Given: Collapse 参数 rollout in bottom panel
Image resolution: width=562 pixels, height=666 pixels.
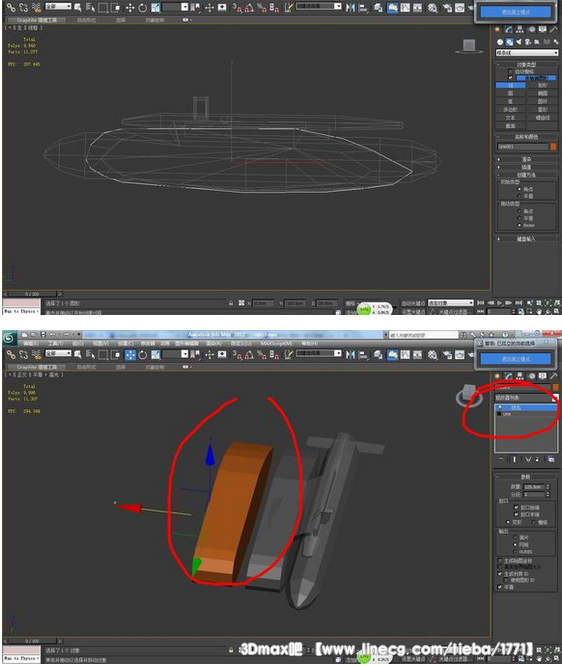Looking at the screenshot, I should tap(526, 477).
